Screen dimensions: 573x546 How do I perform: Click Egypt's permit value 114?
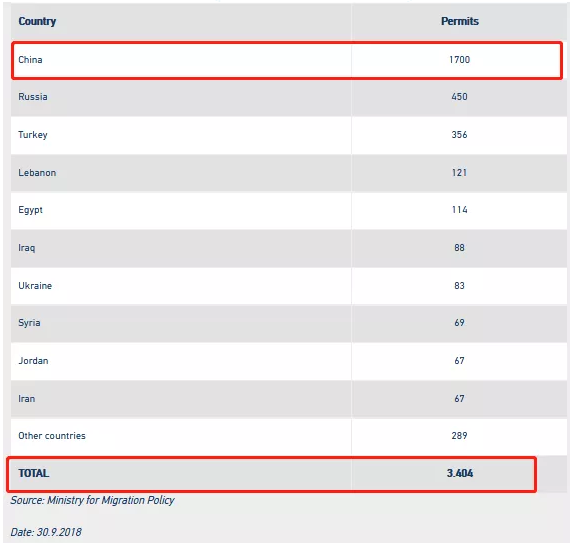click(459, 210)
